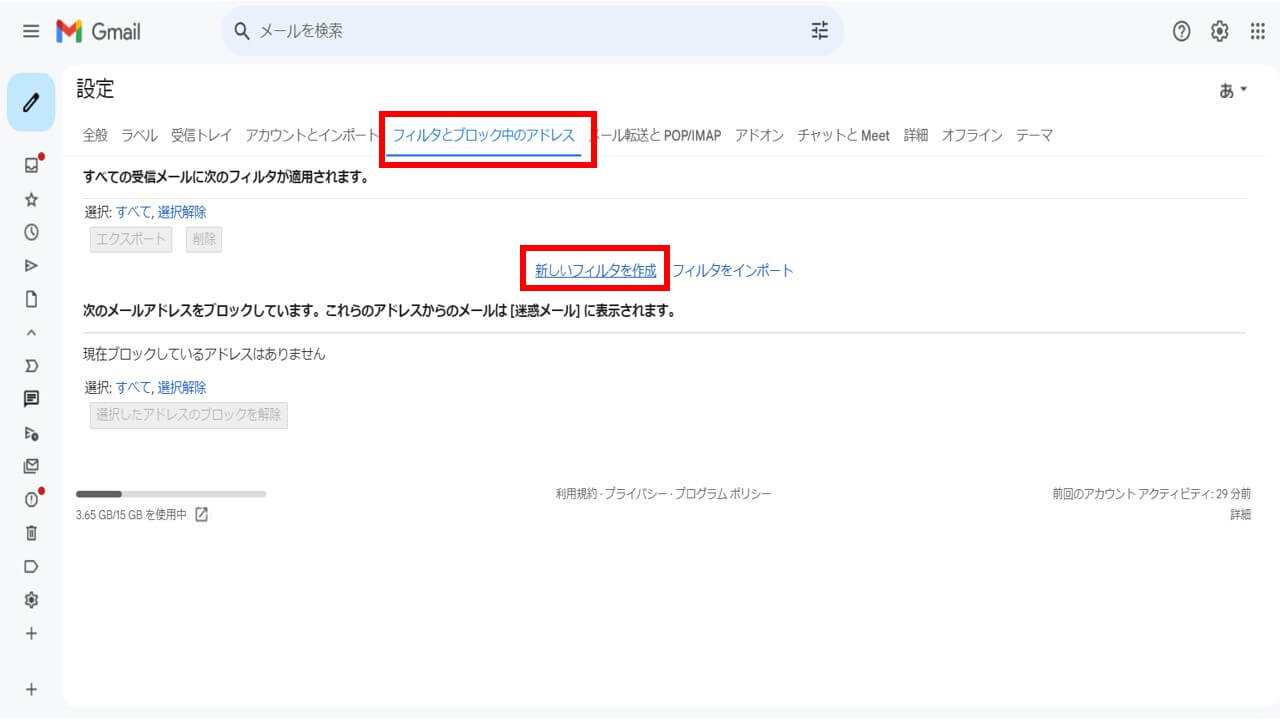Open Starred mail star icon
The width and height of the screenshot is (1280, 720).
coord(31,199)
